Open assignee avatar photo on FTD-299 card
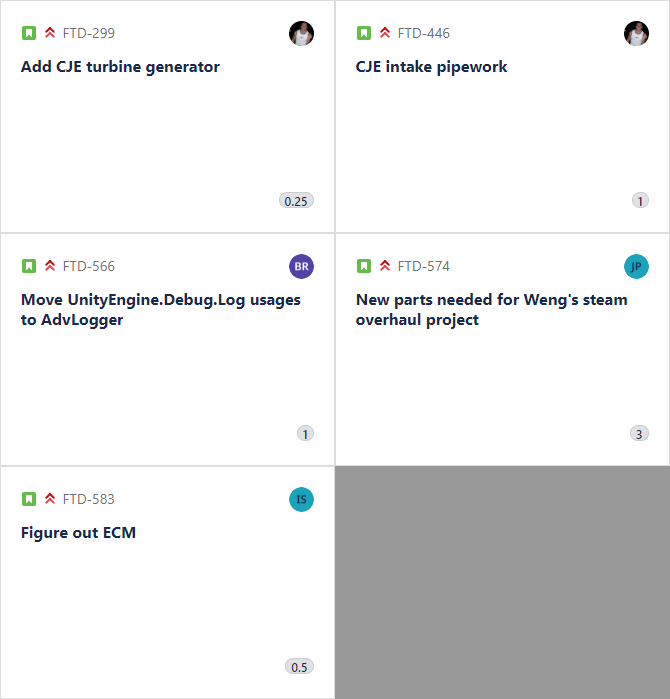The width and height of the screenshot is (670, 699). coord(301,33)
